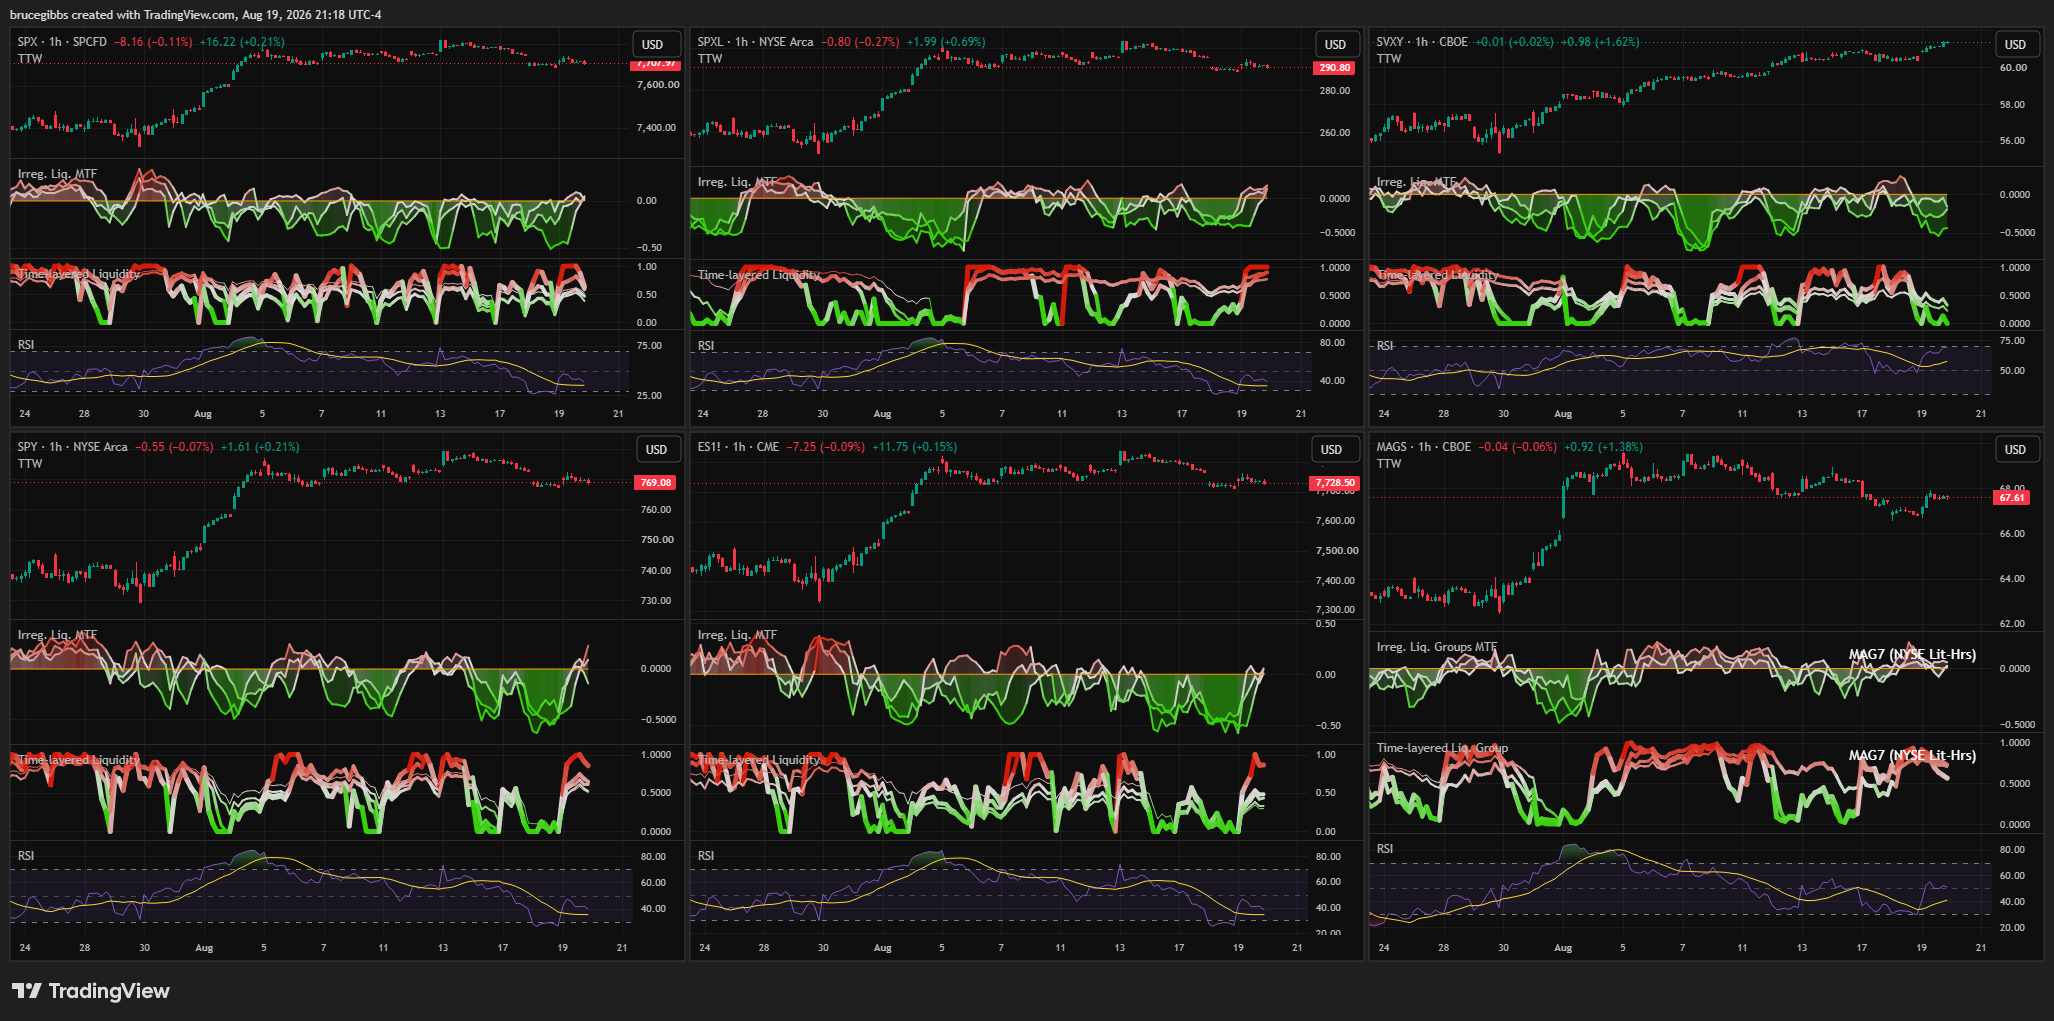Open the USD currency selector on SPX chart

[653, 45]
